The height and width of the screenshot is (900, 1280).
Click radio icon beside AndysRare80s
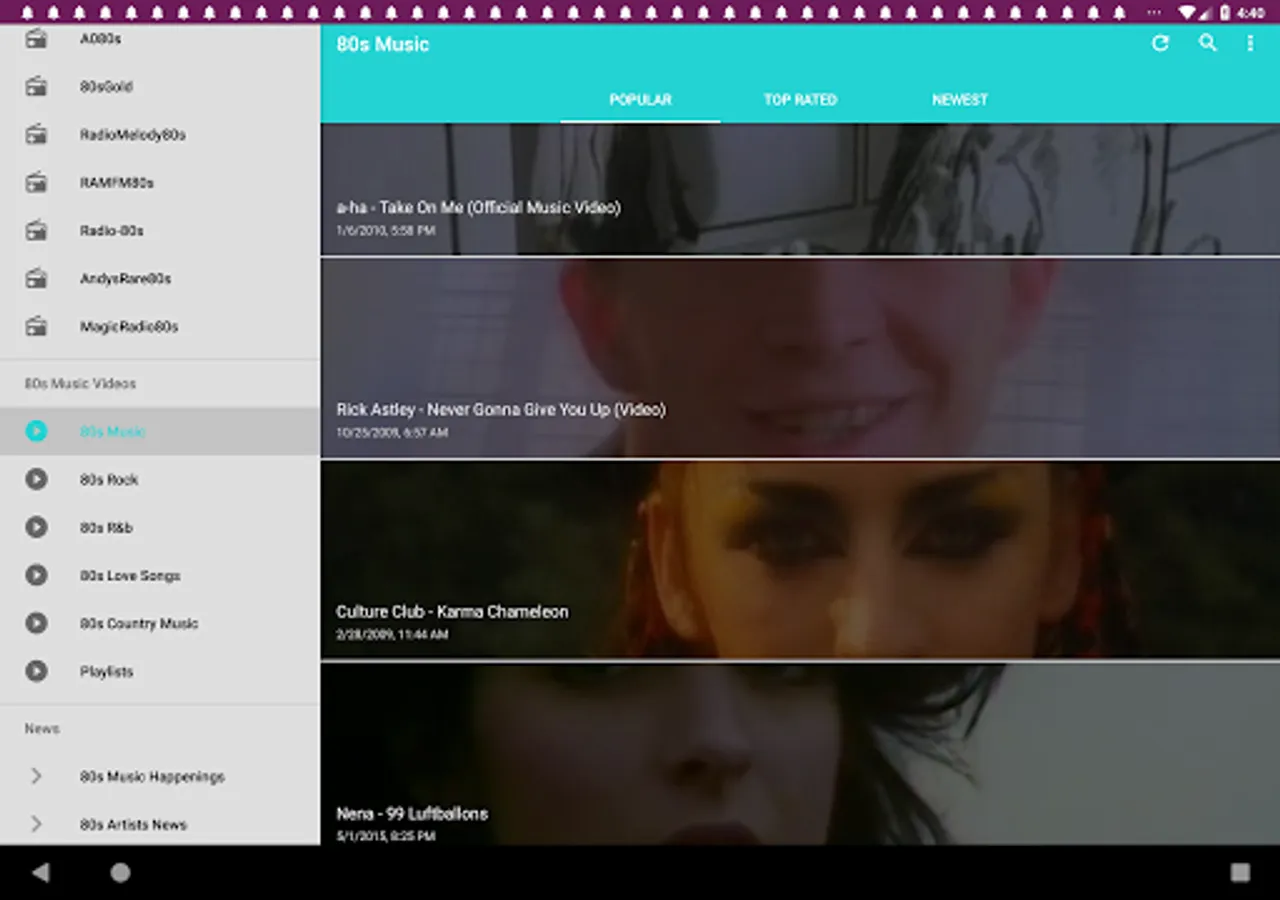click(x=36, y=279)
